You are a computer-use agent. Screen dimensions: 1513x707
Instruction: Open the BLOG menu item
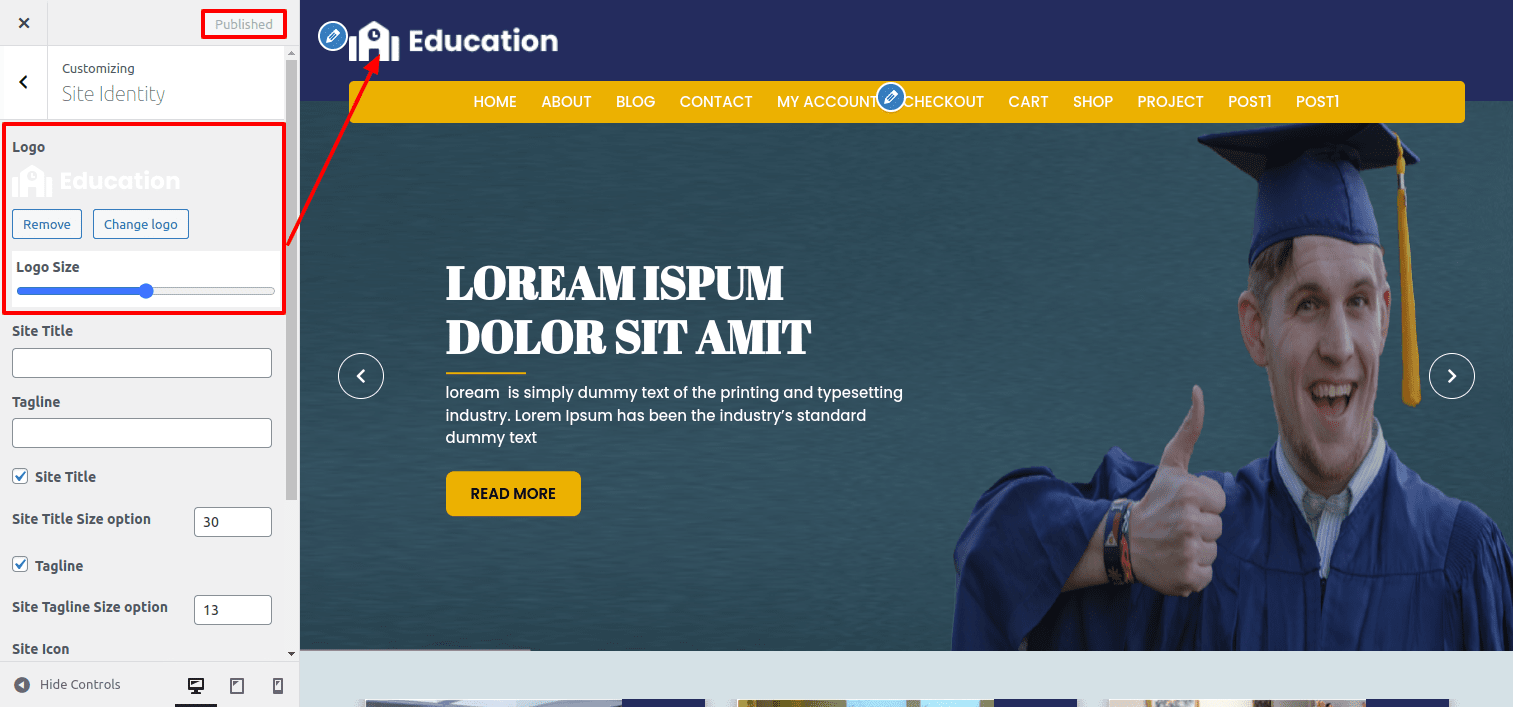pos(635,102)
